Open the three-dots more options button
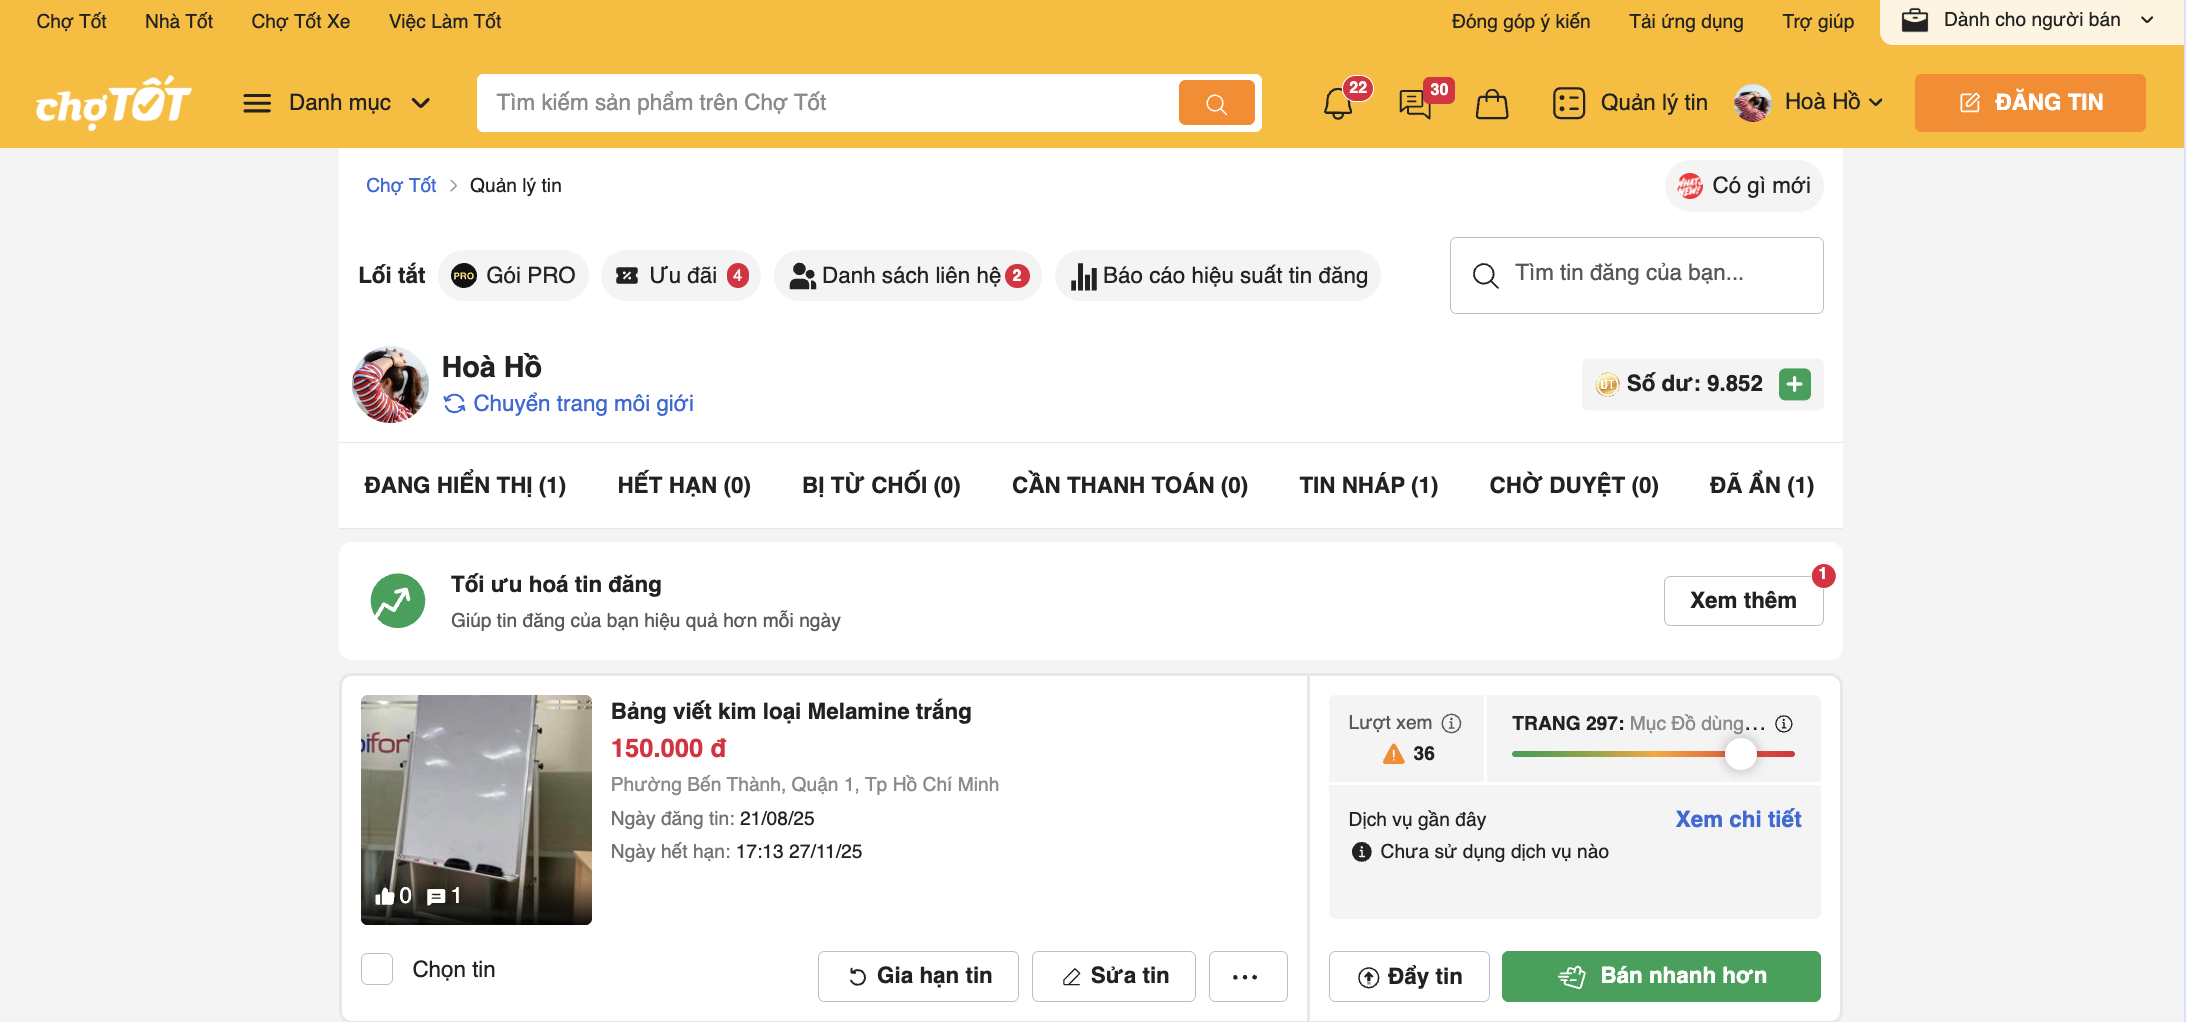 click(x=1246, y=976)
